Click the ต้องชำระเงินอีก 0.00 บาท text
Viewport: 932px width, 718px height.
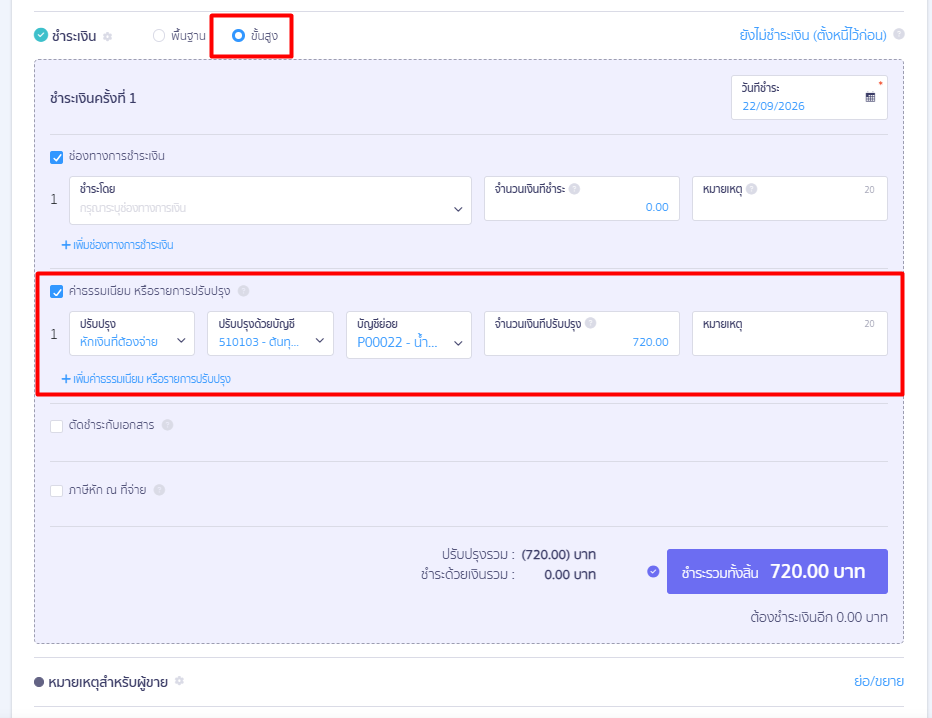(818, 617)
